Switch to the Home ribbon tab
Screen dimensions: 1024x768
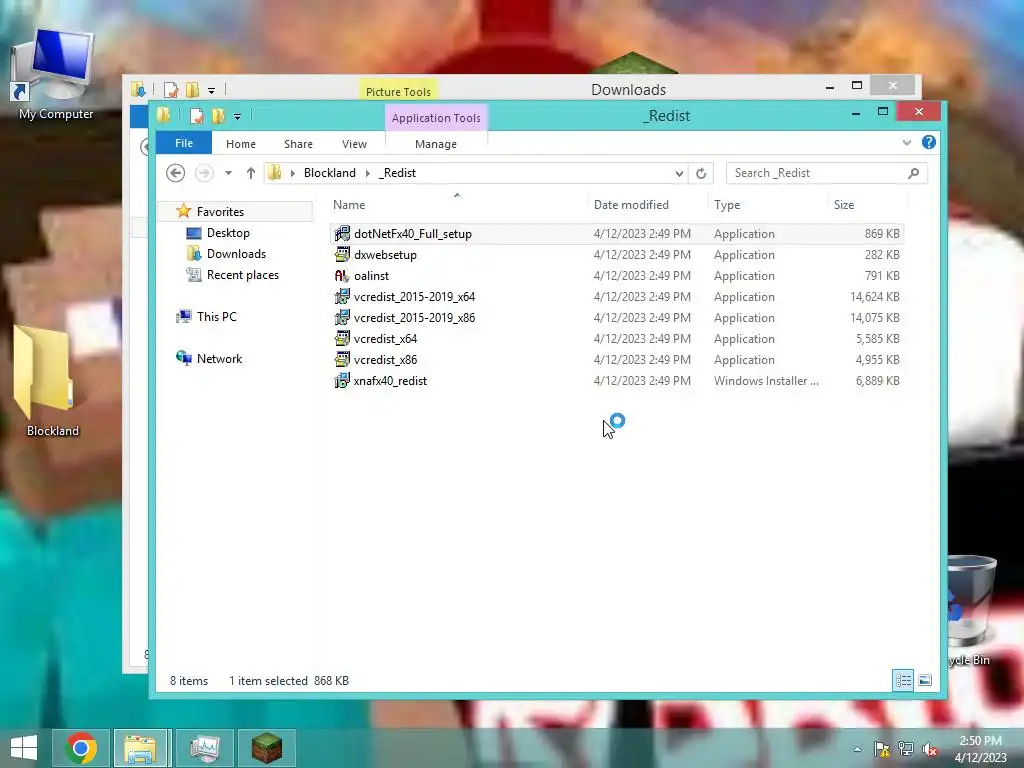click(240, 144)
